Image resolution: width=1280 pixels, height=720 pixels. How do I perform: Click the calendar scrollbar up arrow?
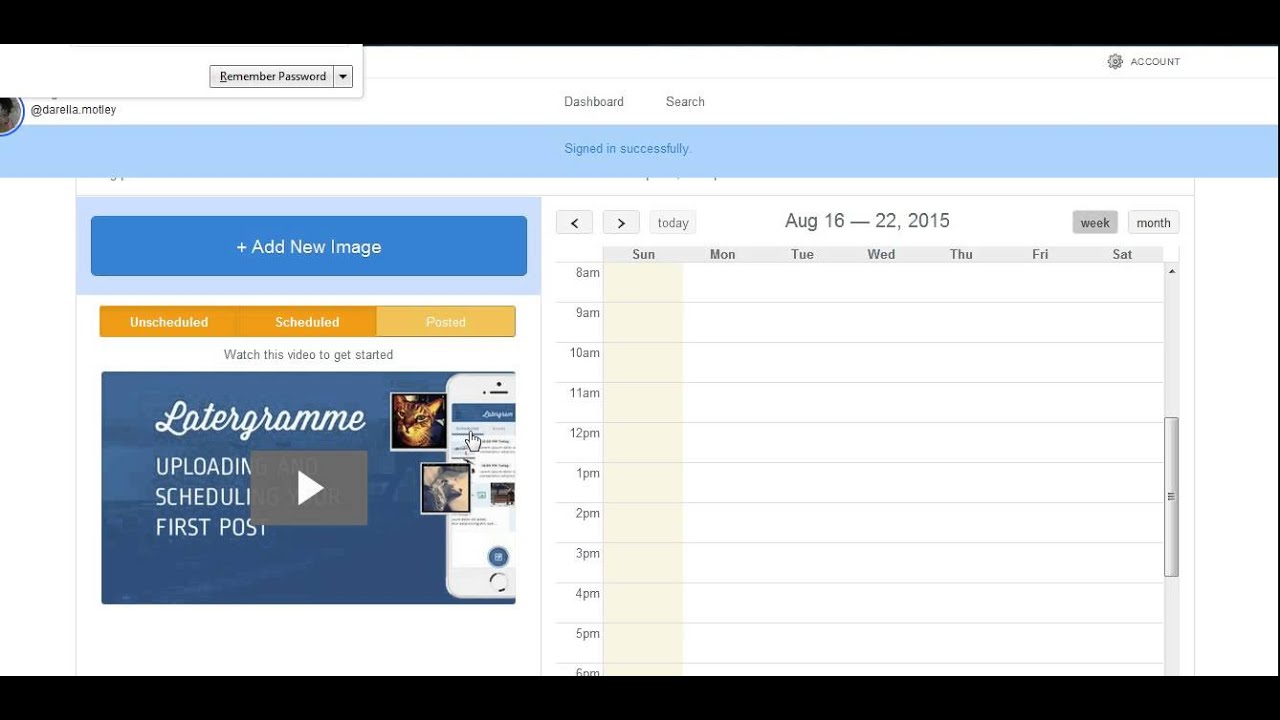1172,271
